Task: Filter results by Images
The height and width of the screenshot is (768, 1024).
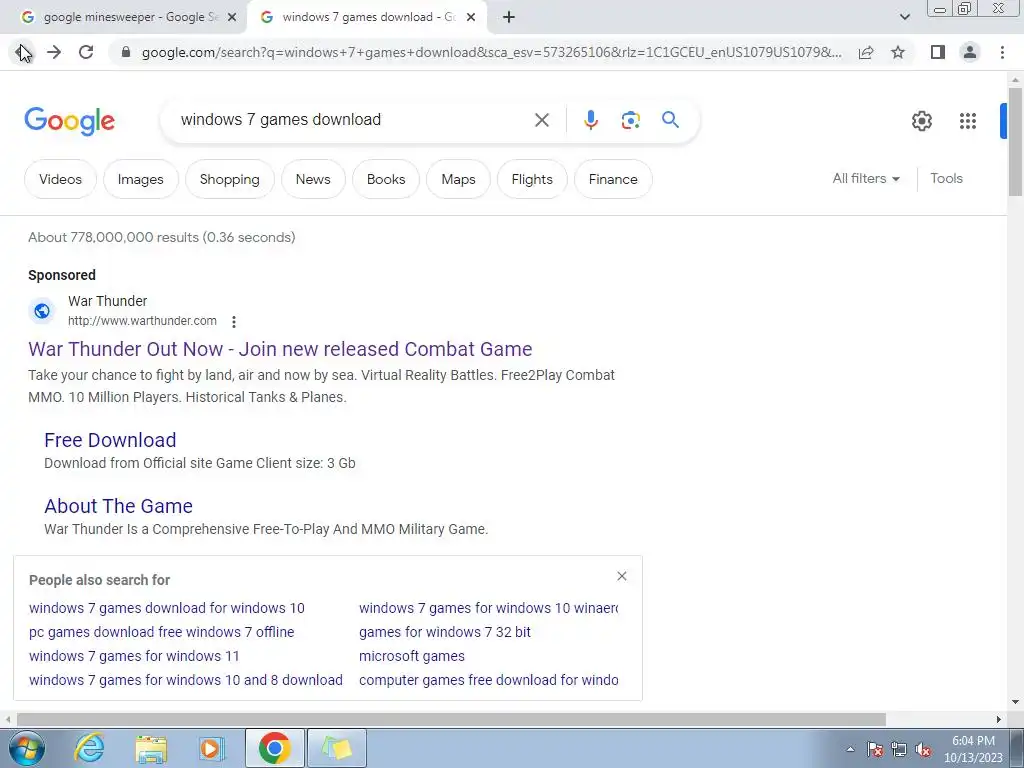Action: (x=140, y=179)
